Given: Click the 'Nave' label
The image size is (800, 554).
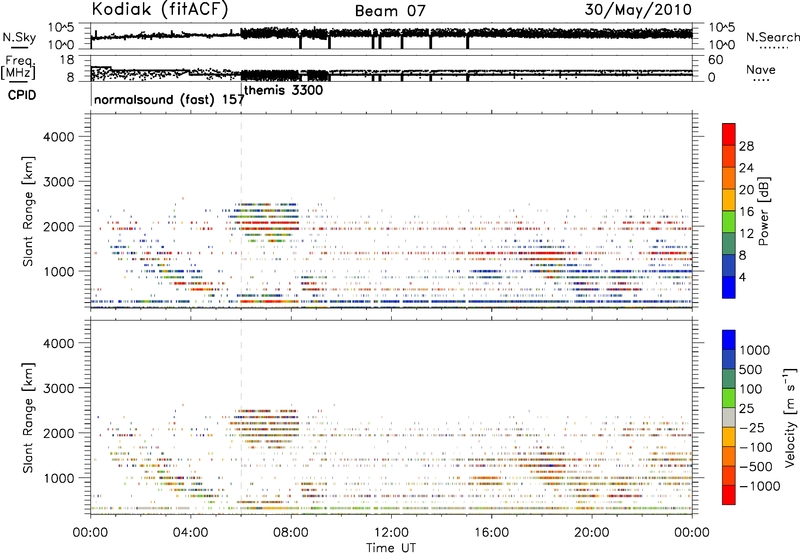Looking at the screenshot, I should pyautogui.click(x=760, y=70).
